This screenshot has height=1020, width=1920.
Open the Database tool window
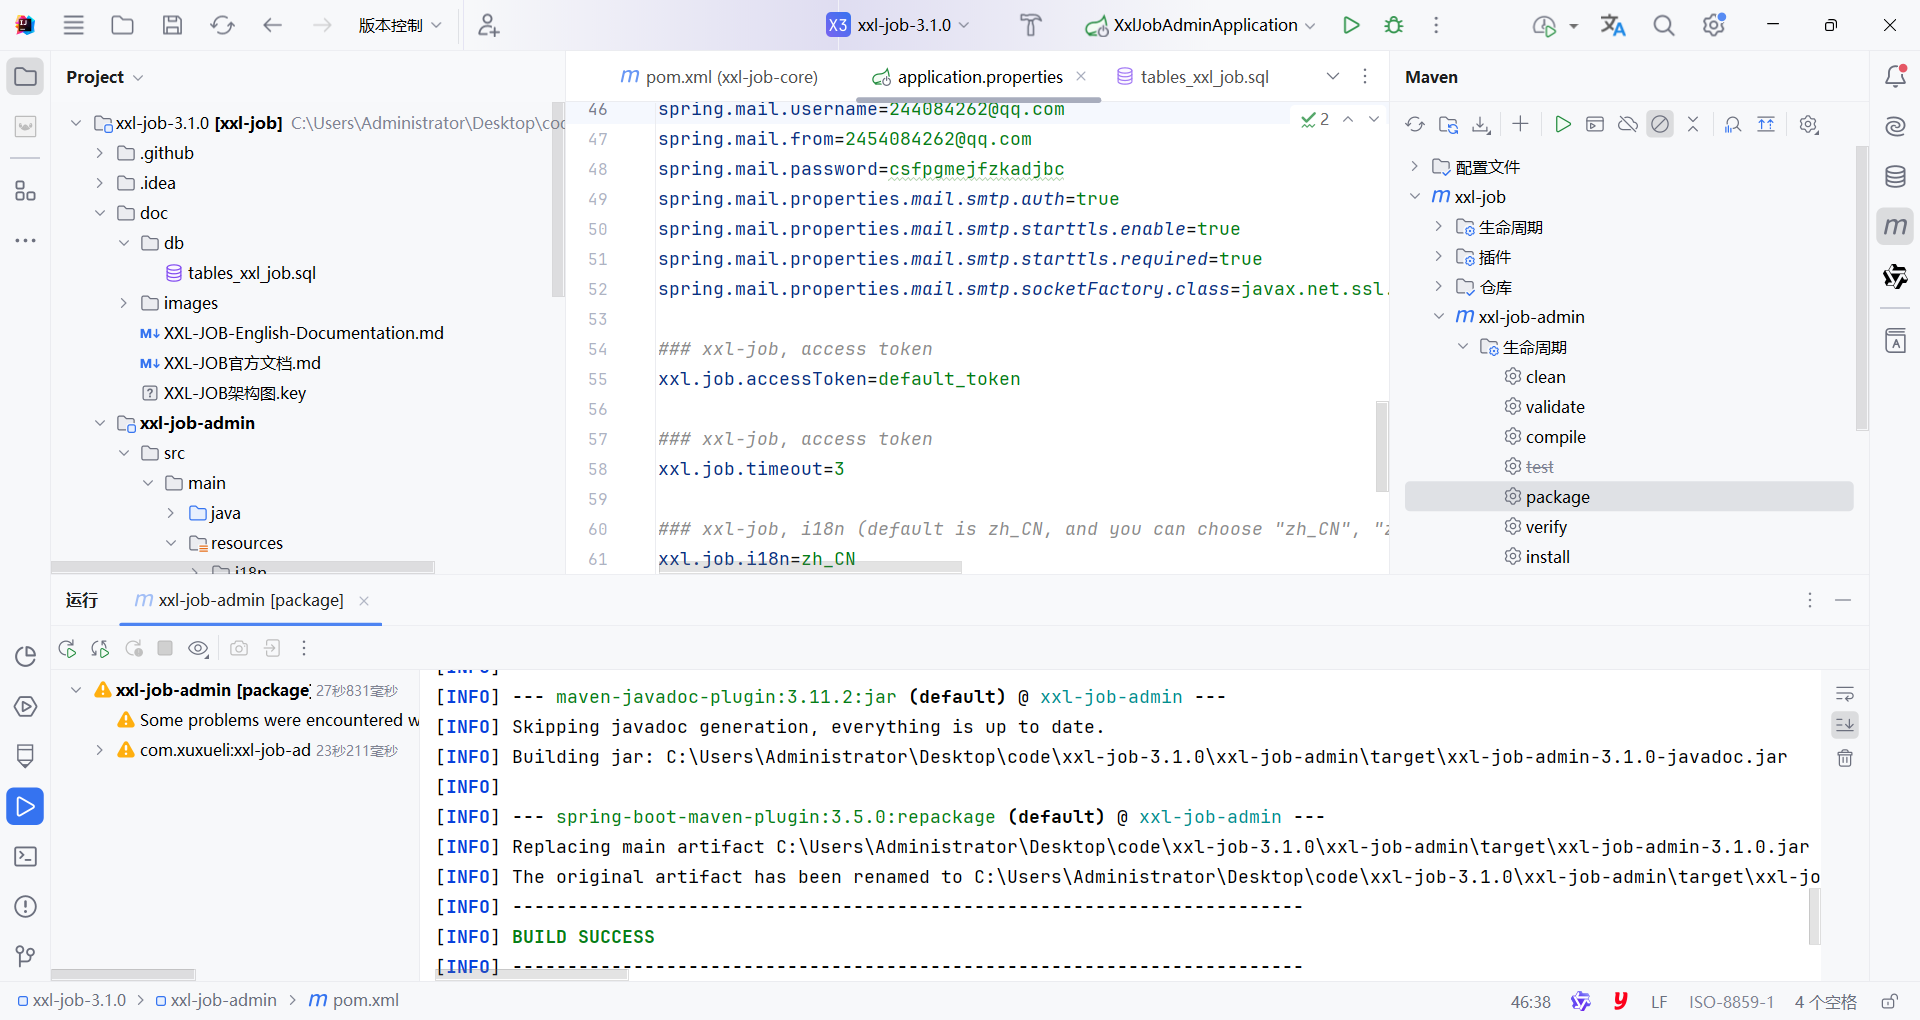1895,177
